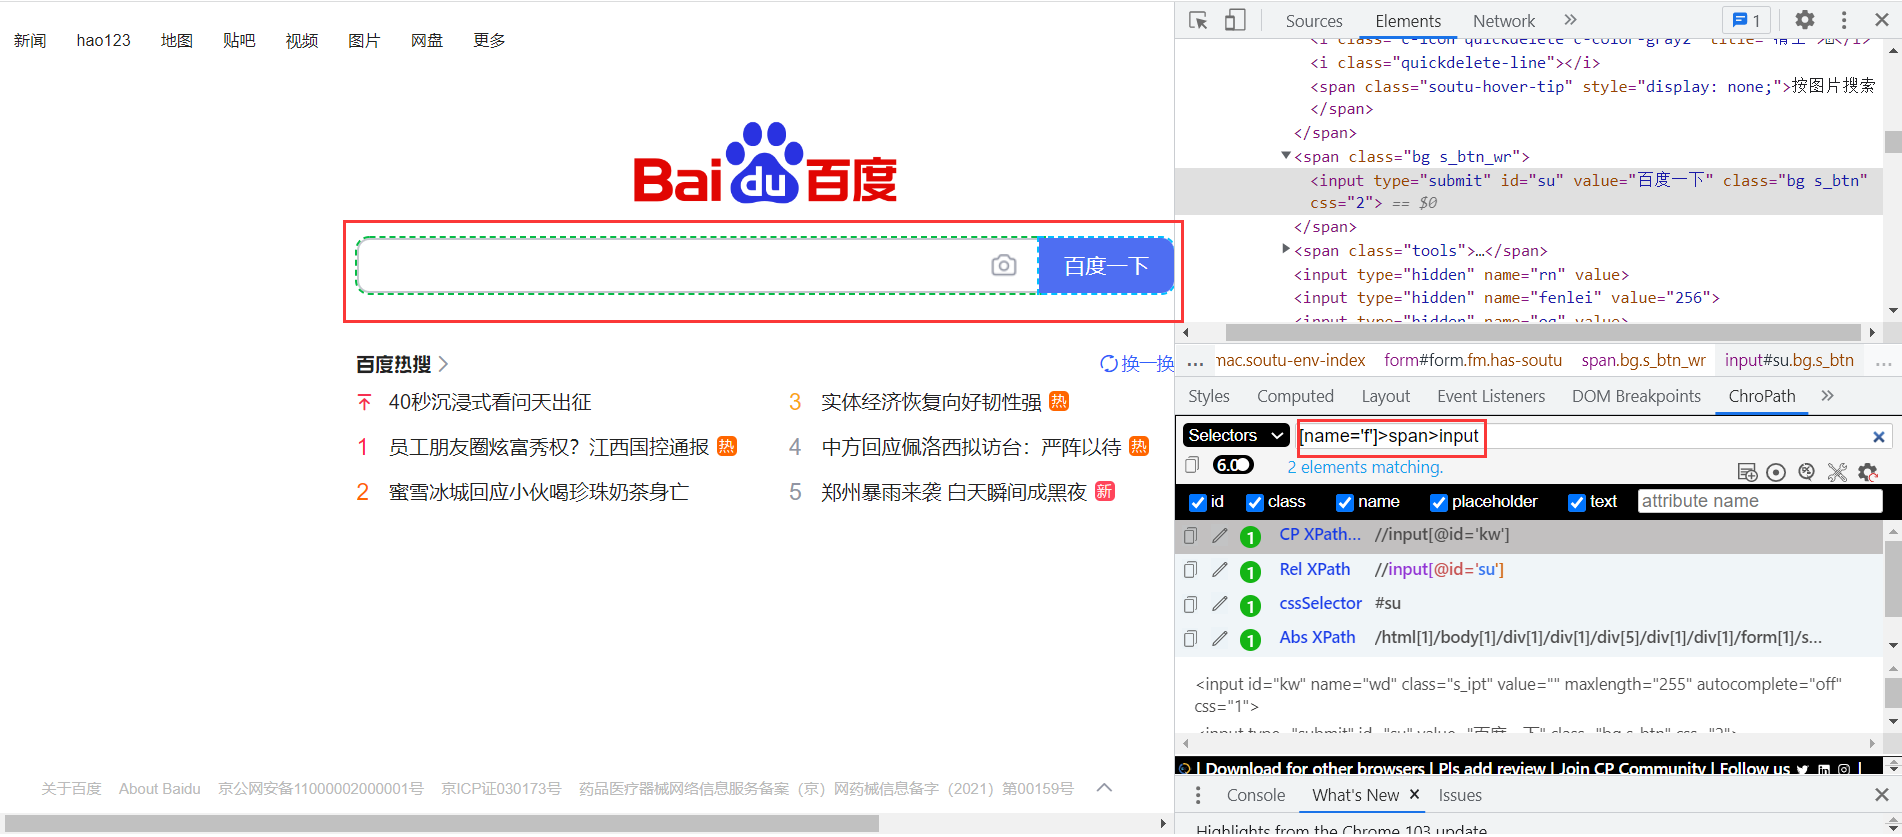Expand the 百度热搜 heading arrow
This screenshot has width=1902, height=837.
(443, 364)
